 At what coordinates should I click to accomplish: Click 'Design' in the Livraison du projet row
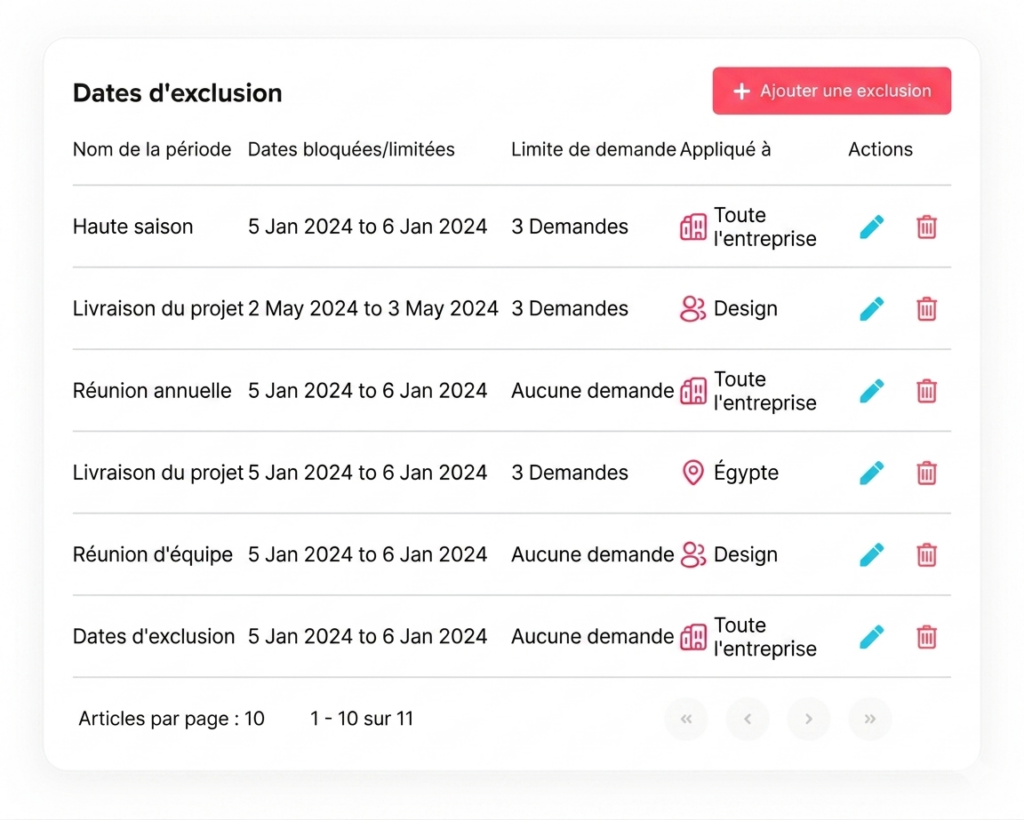[x=746, y=308]
